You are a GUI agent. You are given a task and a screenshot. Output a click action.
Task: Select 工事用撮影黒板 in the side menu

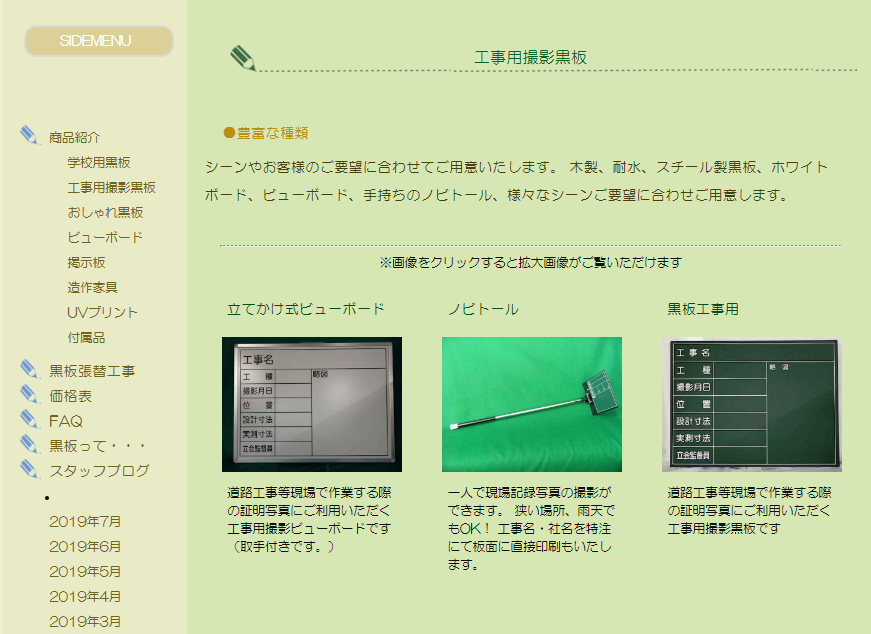[111, 187]
